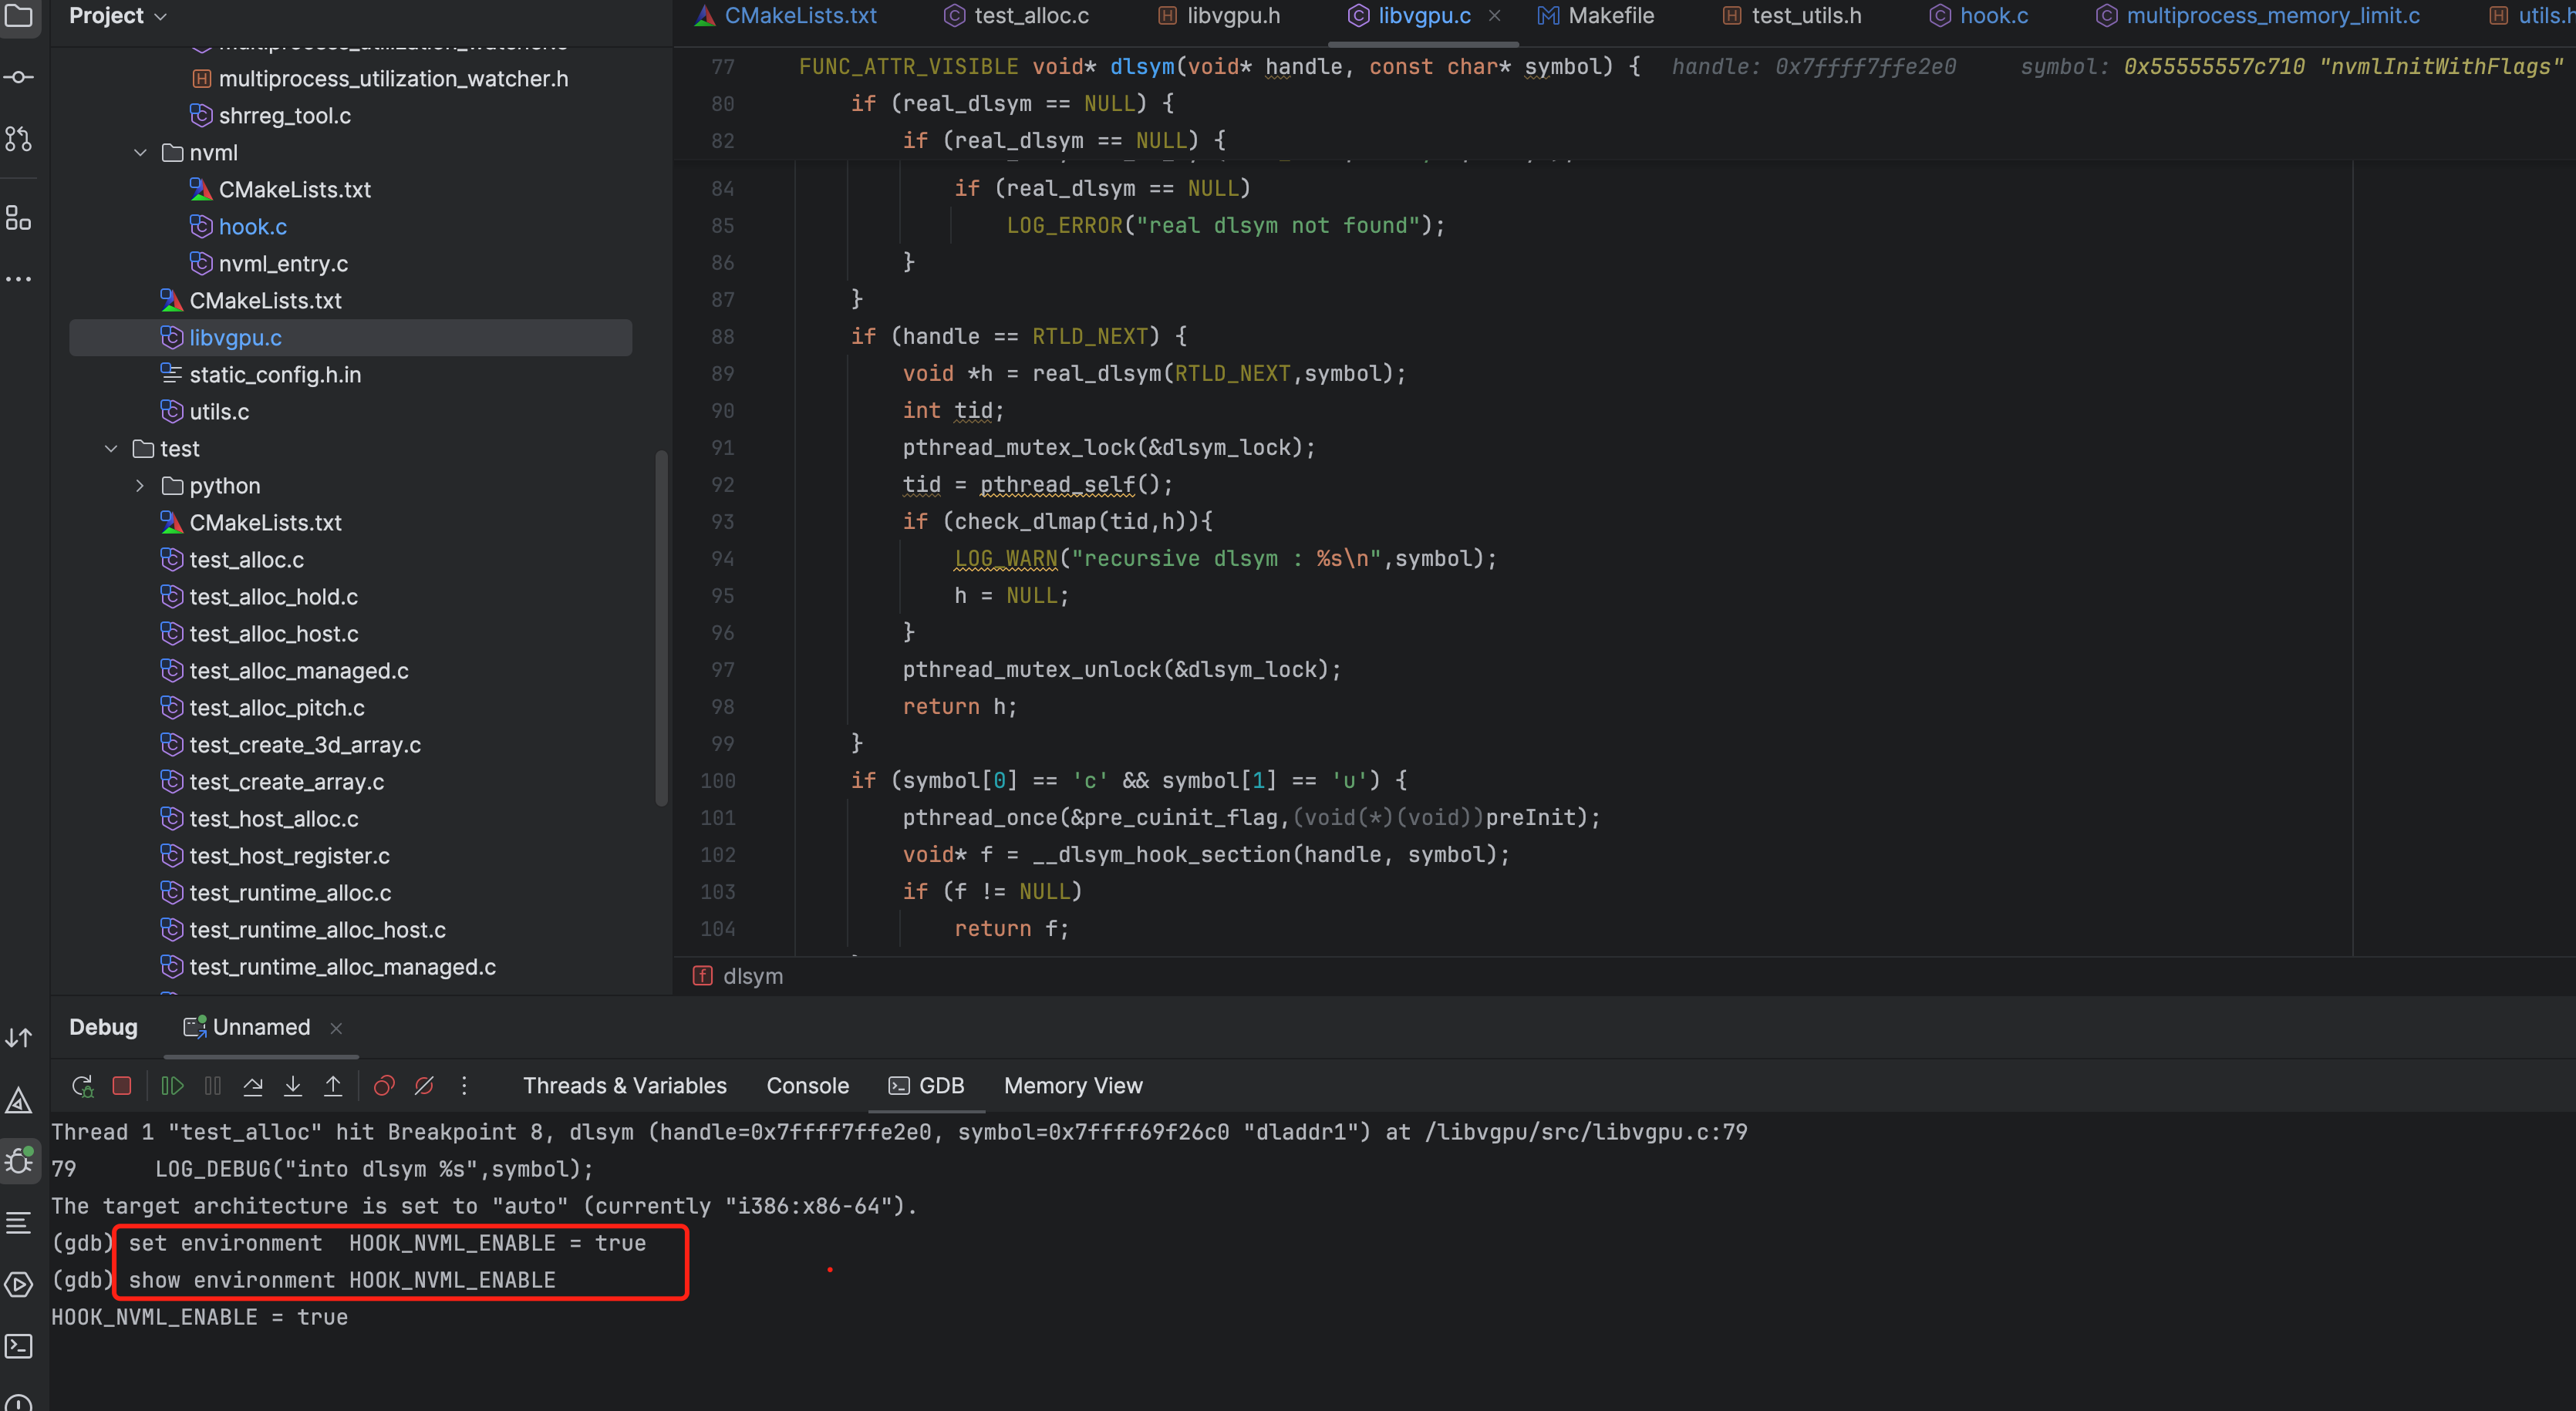Screen dimensions: 2576x1411
Task: Open the Project folder tool window icon
Action: click(19, 15)
